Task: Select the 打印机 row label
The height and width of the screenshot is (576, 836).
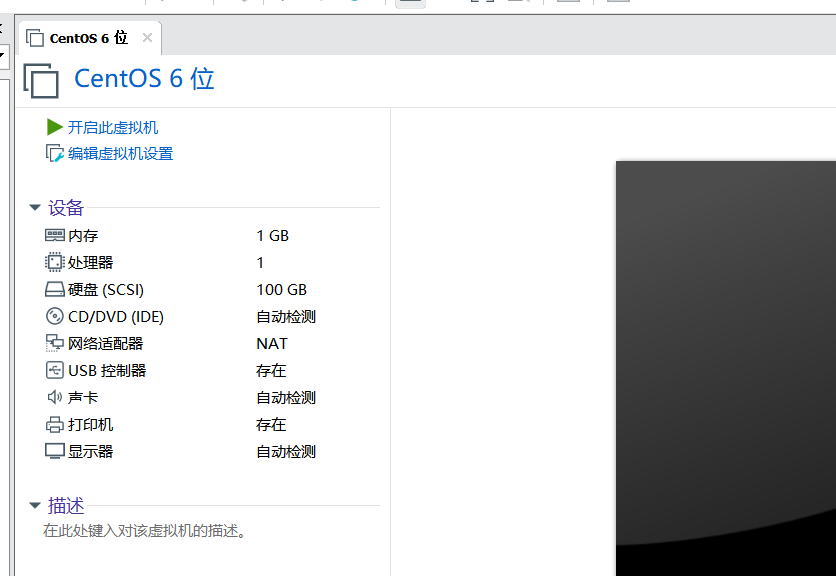Action: 91,425
